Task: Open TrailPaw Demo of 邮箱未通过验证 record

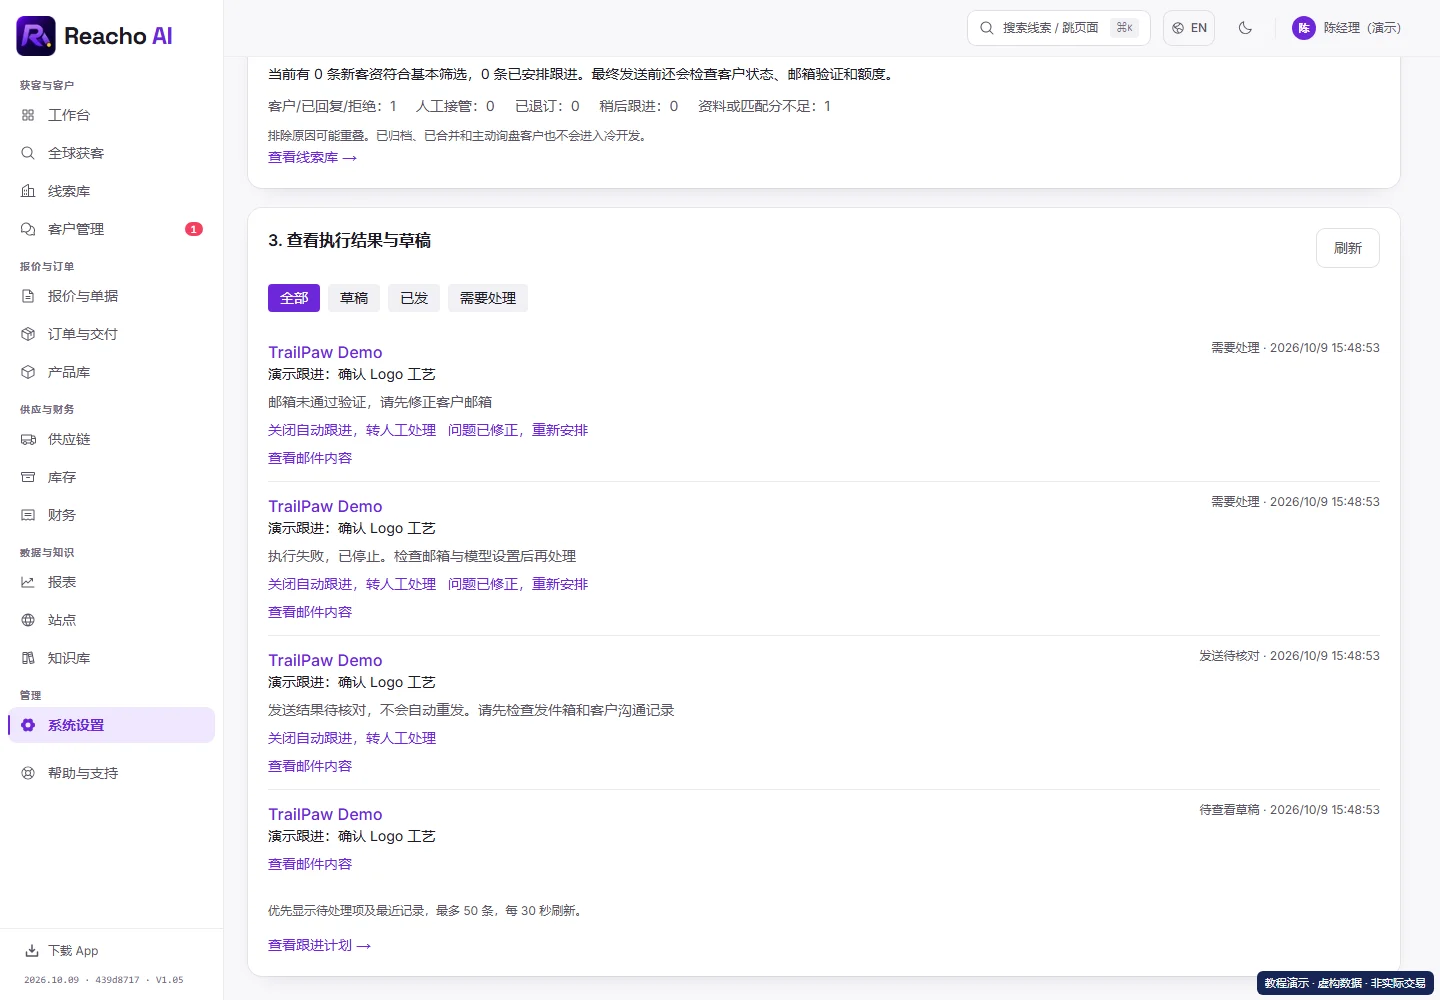Action: coord(325,352)
